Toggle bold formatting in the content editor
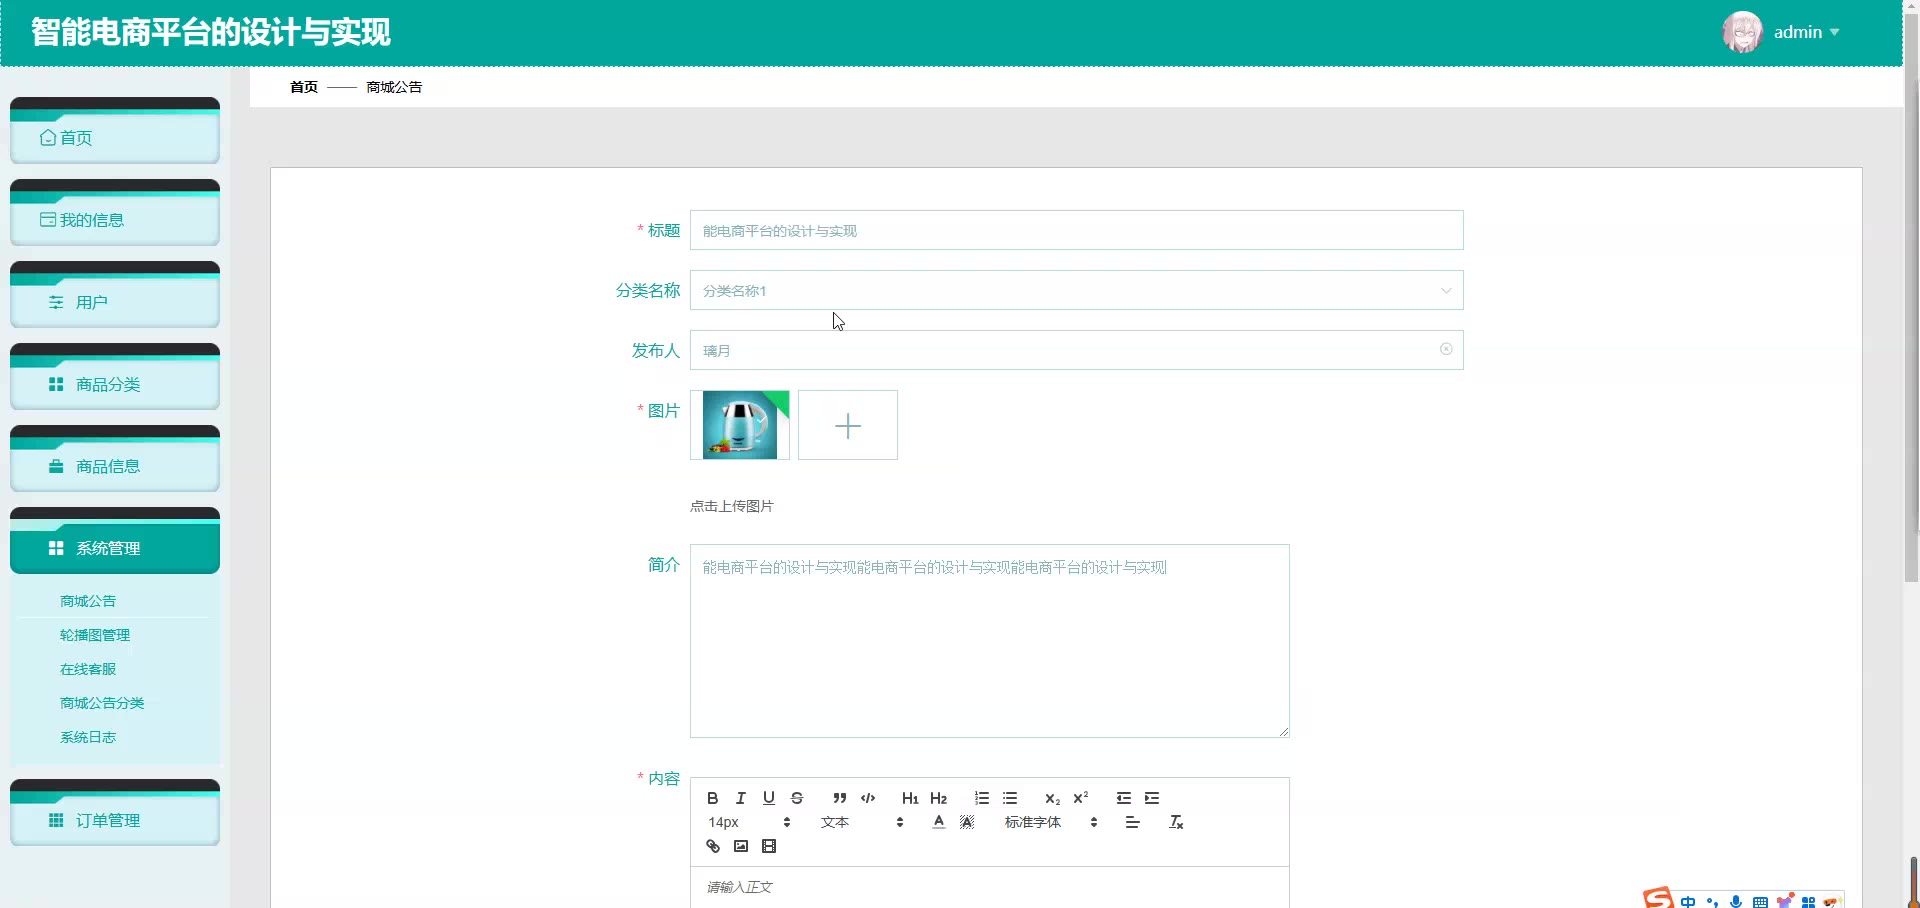 712,798
